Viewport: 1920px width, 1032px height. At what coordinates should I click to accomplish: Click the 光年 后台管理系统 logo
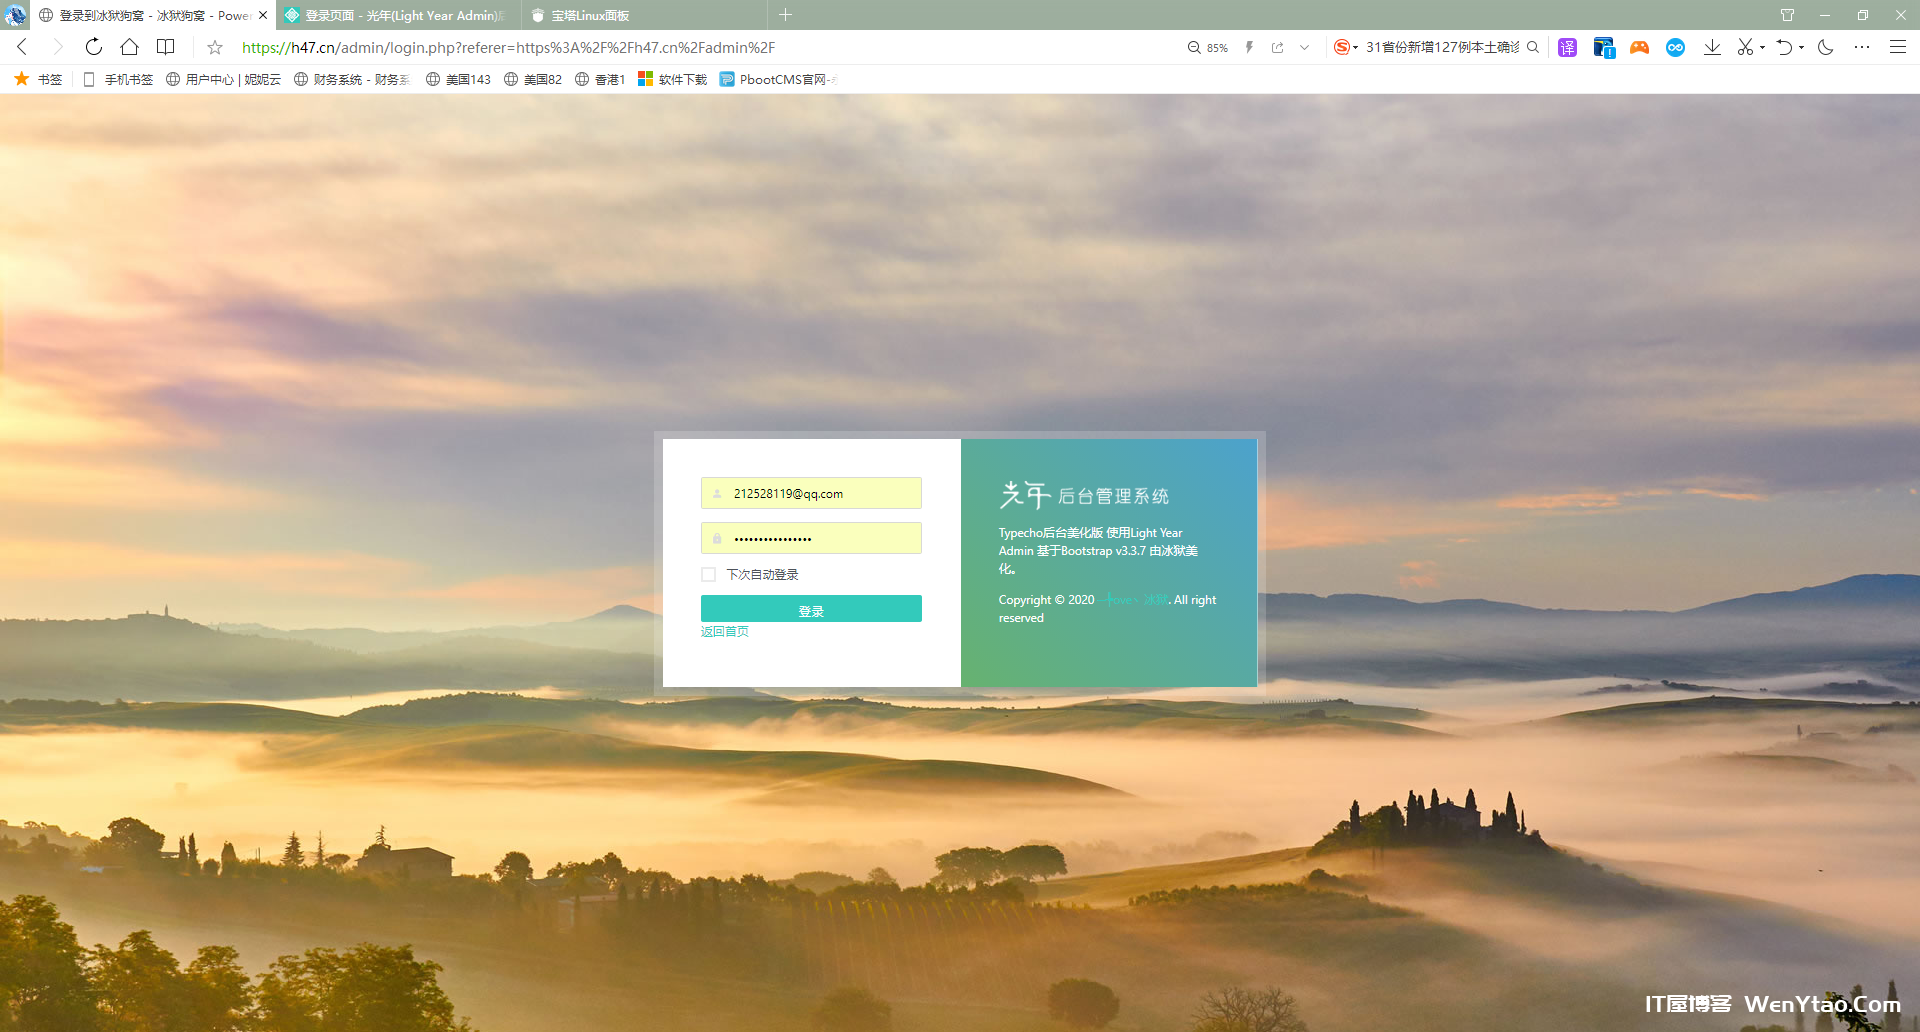1084,494
